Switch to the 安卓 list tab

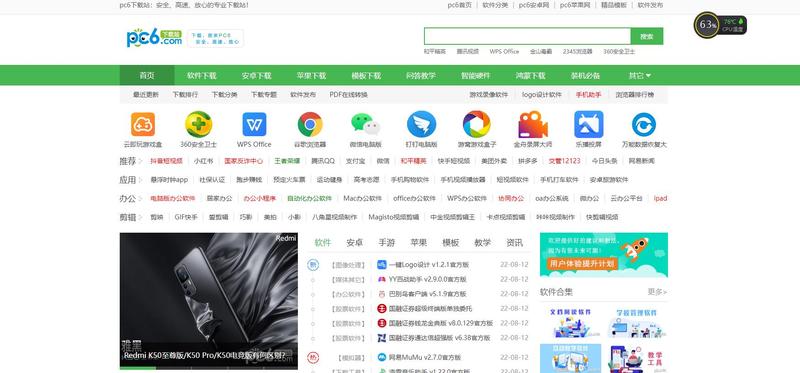[354, 242]
